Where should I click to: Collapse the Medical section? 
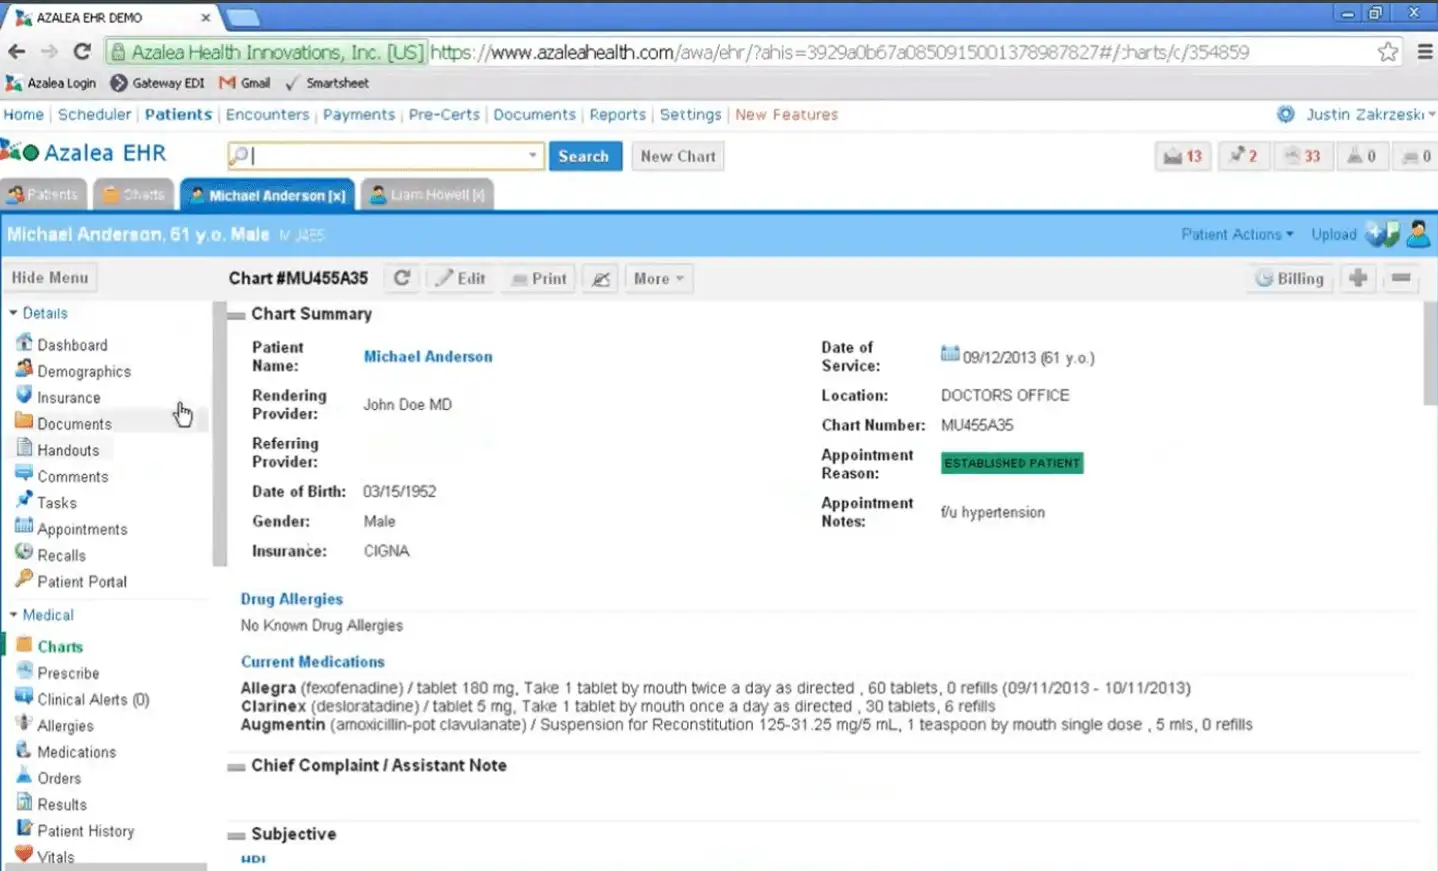tap(15, 614)
